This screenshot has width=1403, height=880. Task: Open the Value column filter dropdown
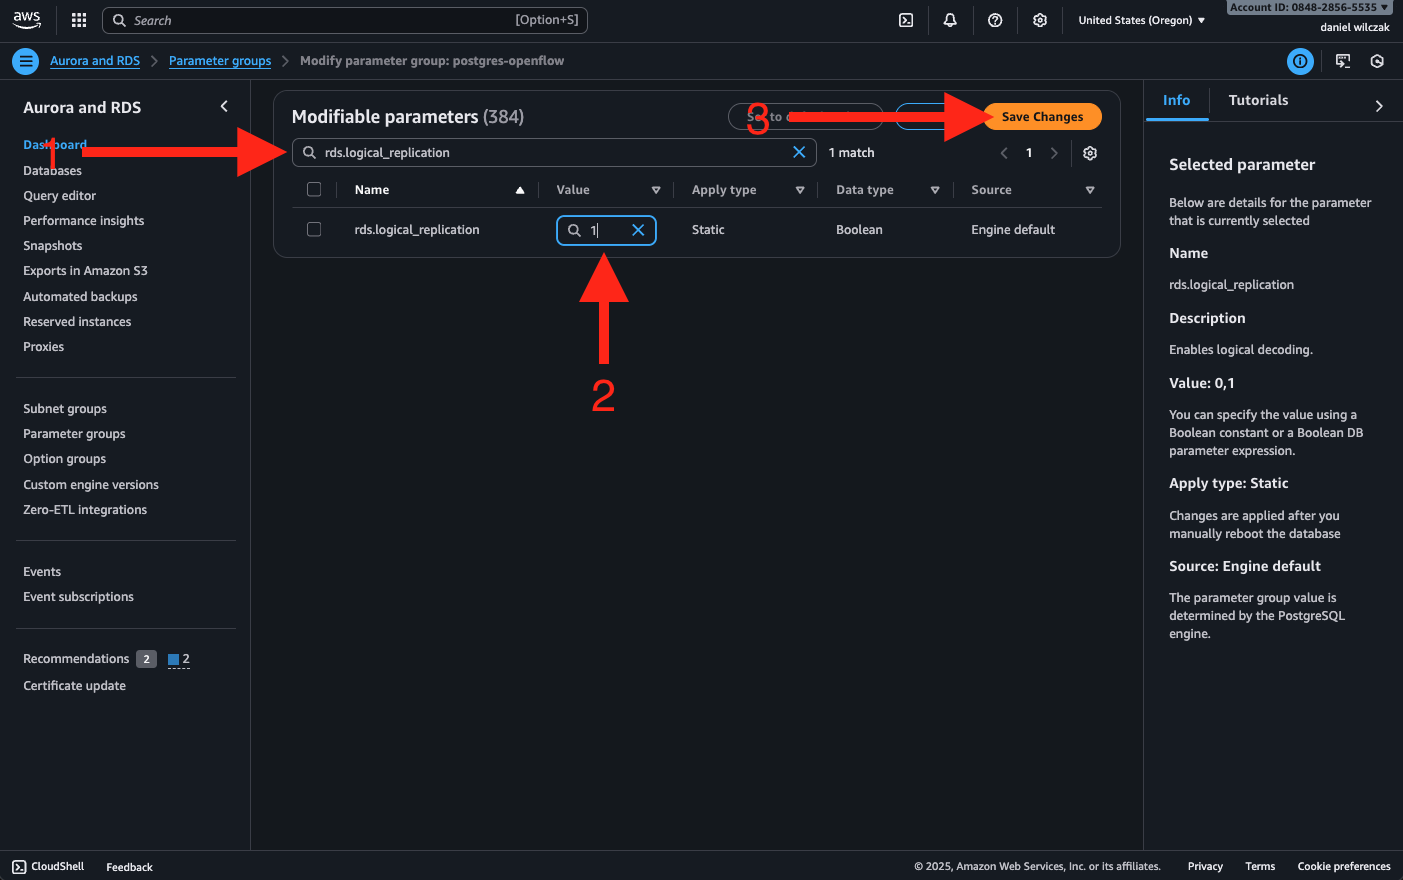(656, 190)
